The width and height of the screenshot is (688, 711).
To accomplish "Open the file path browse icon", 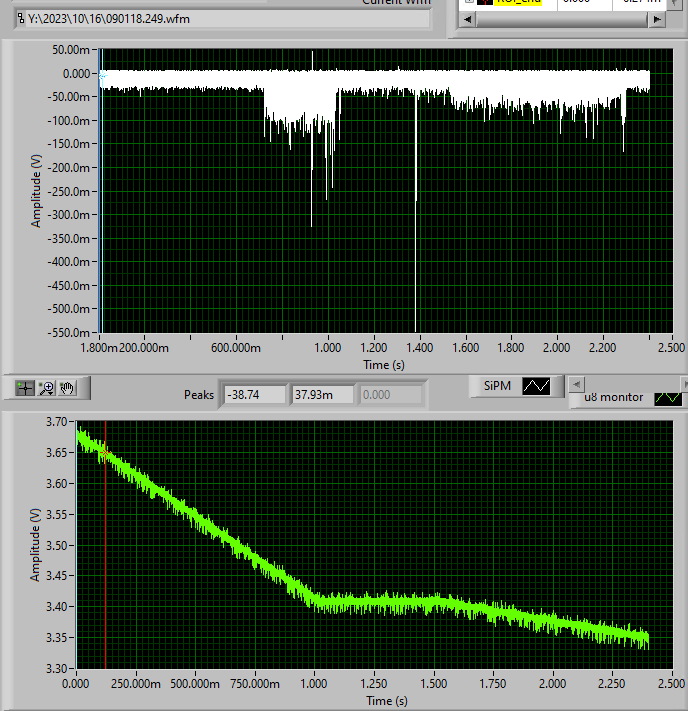I will click(21, 19).
